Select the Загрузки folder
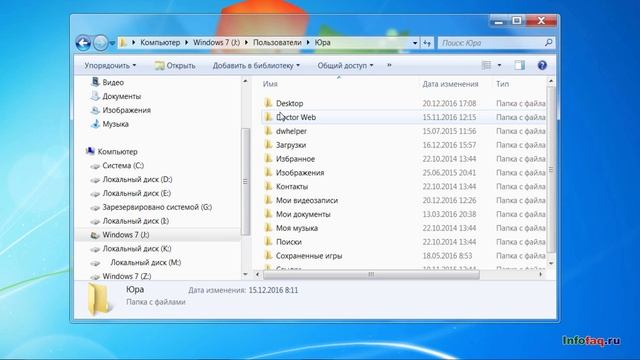Viewport: 640px width, 360px height. tap(291, 145)
